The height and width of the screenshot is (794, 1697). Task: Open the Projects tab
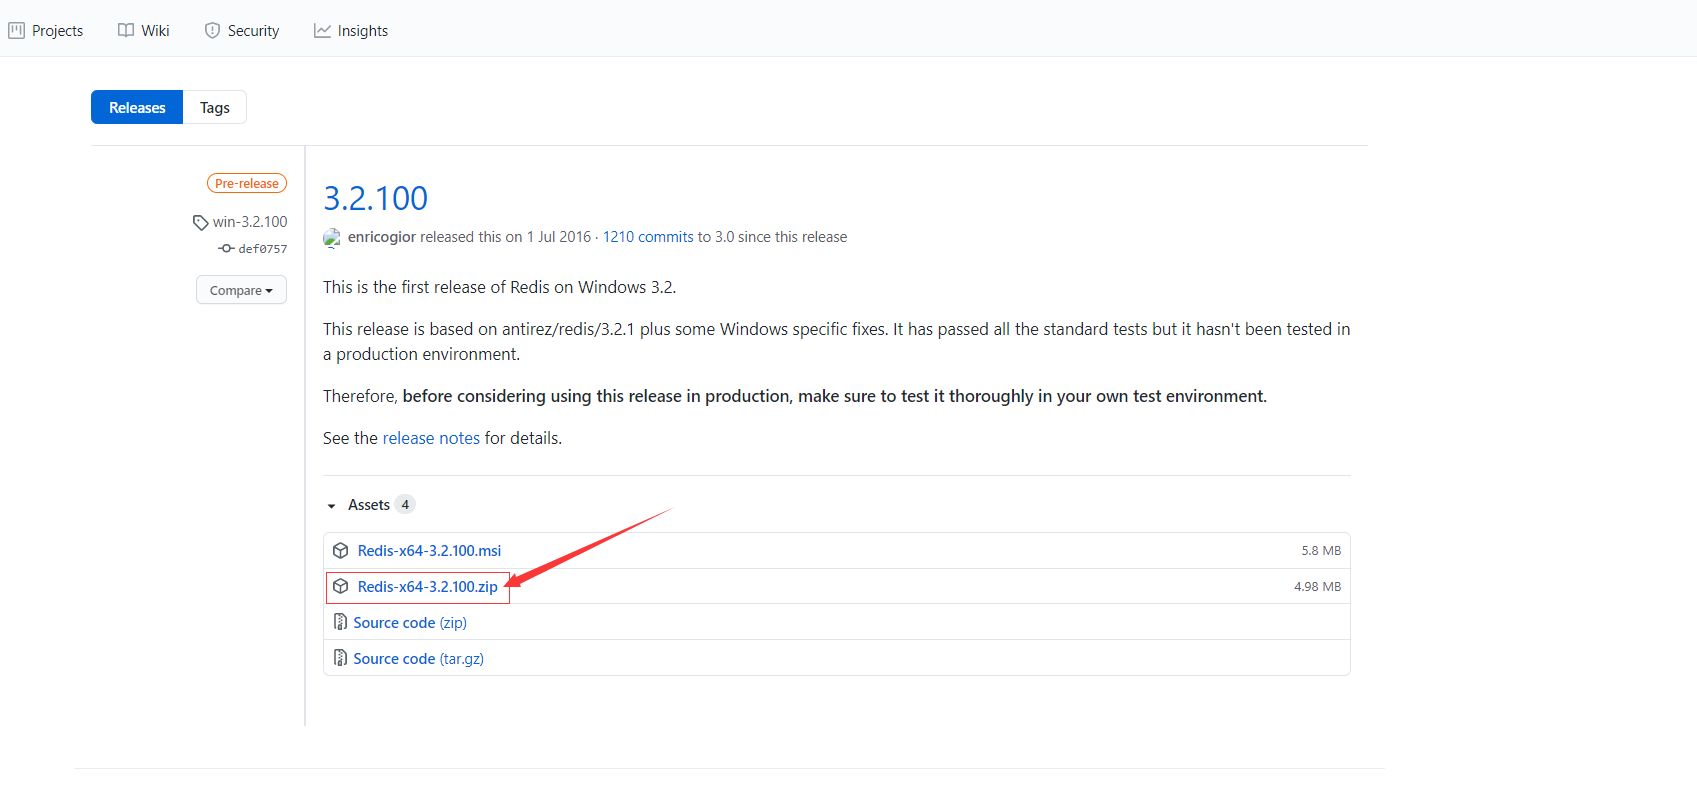tap(46, 31)
